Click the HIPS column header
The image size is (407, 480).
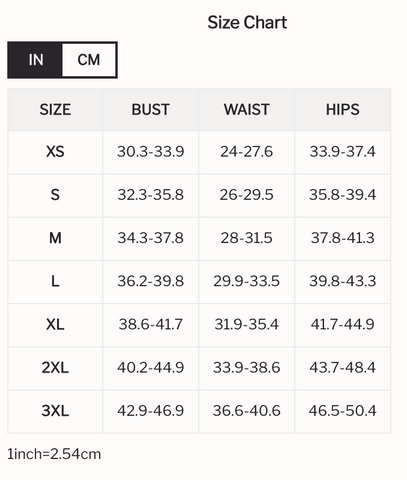[343, 110]
